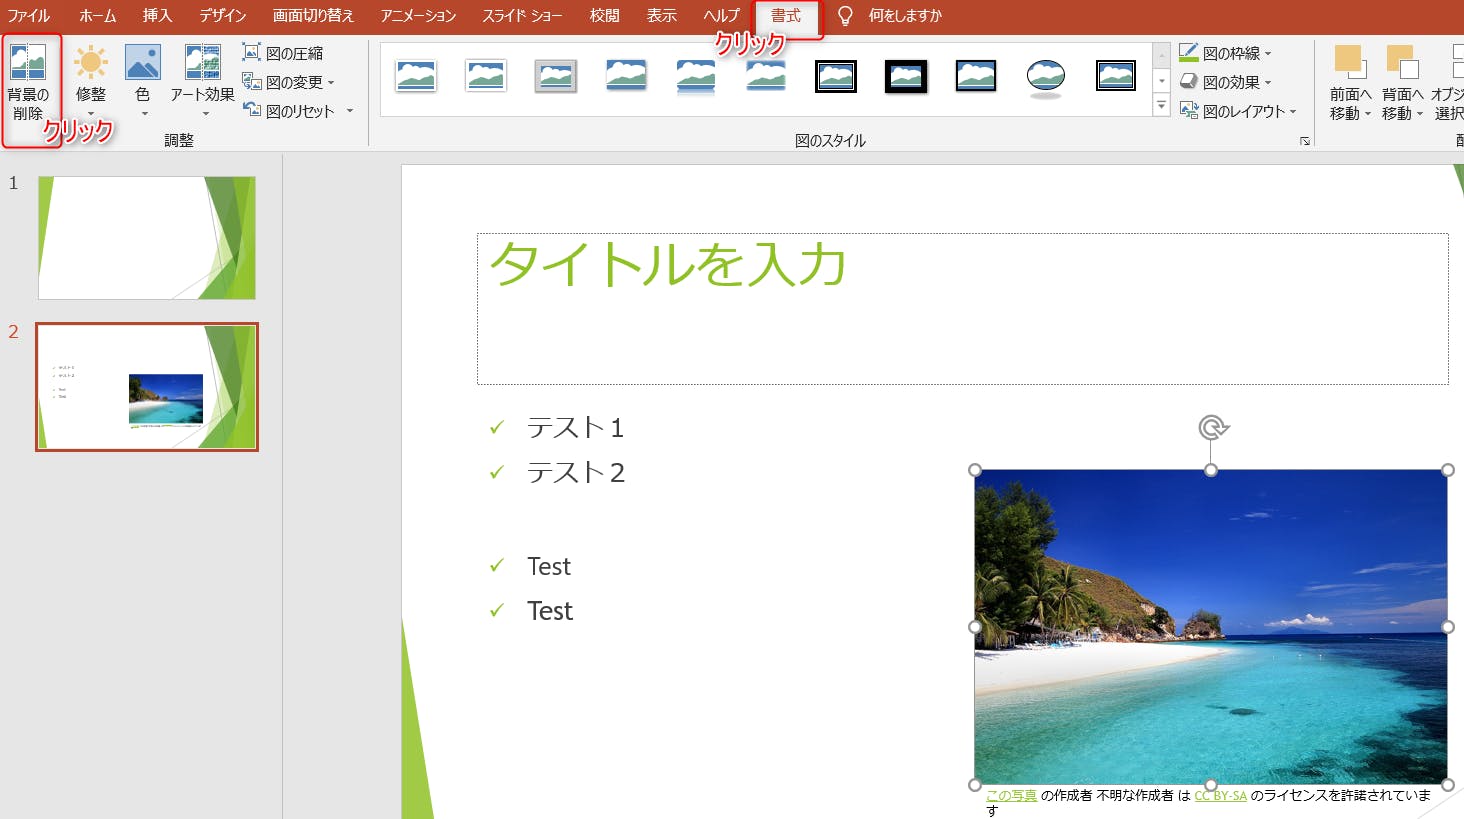Open the 修整 (Corrections) brightness tool
1464x819 pixels.
tap(91, 63)
